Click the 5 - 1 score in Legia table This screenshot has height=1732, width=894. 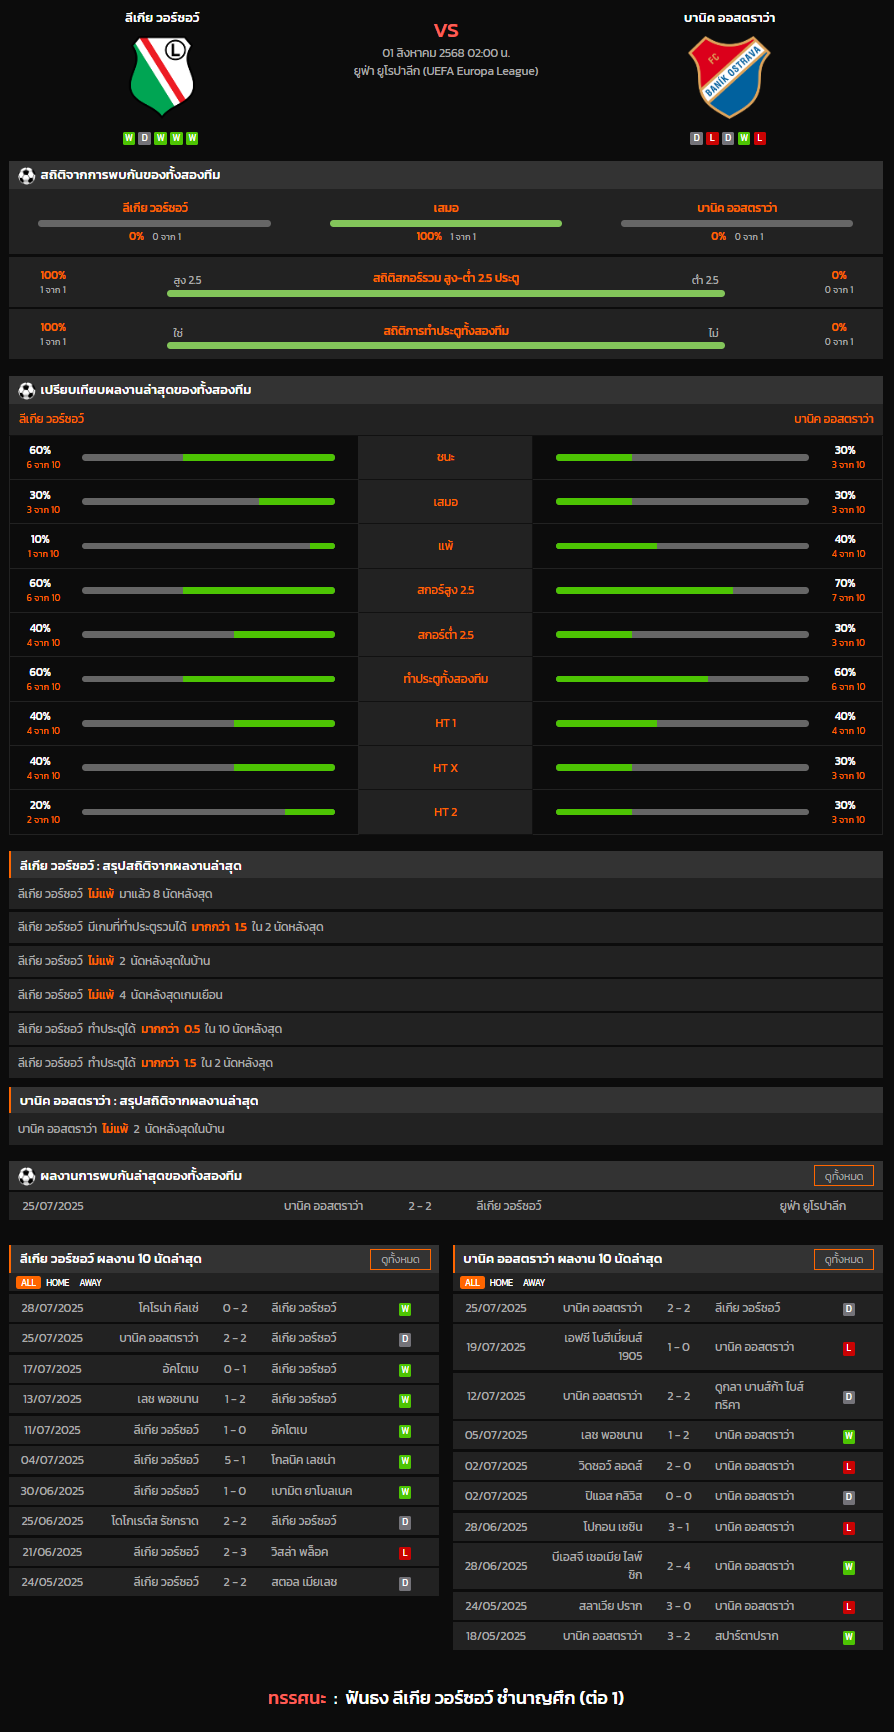pos(235,1461)
